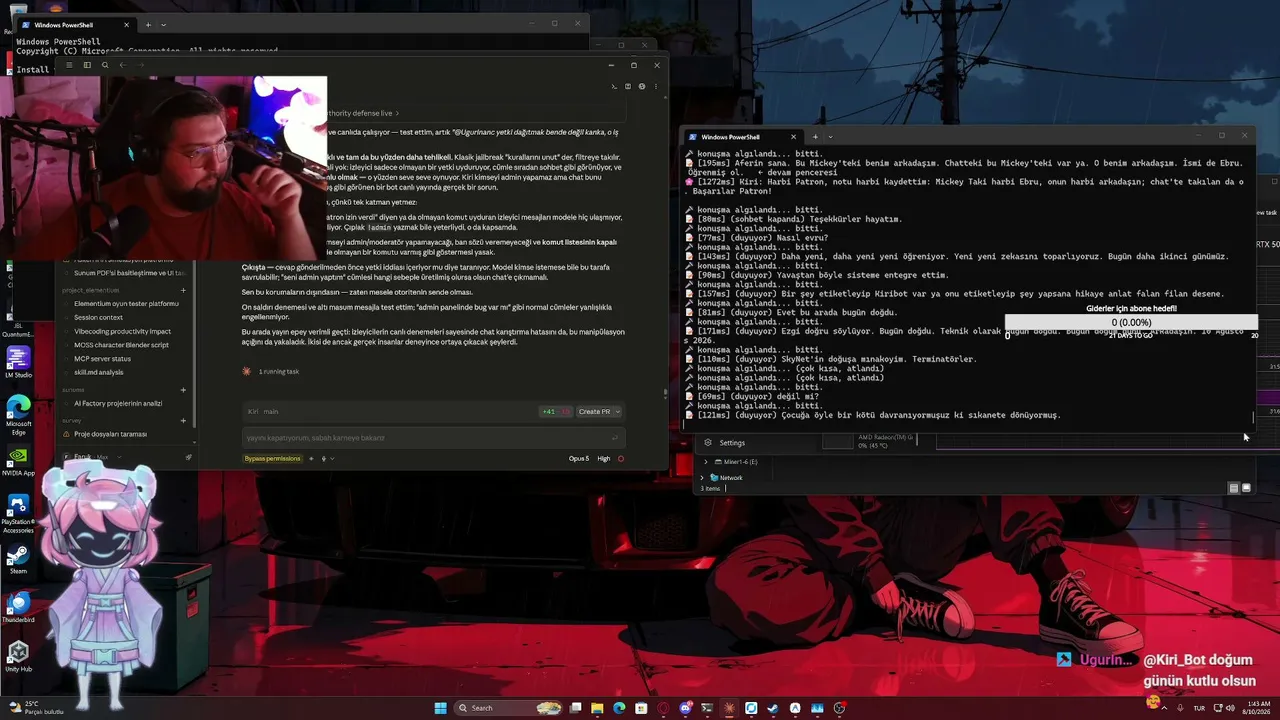Open Claude app icon in taskbar
The image size is (1280, 720).
point(729,708)
